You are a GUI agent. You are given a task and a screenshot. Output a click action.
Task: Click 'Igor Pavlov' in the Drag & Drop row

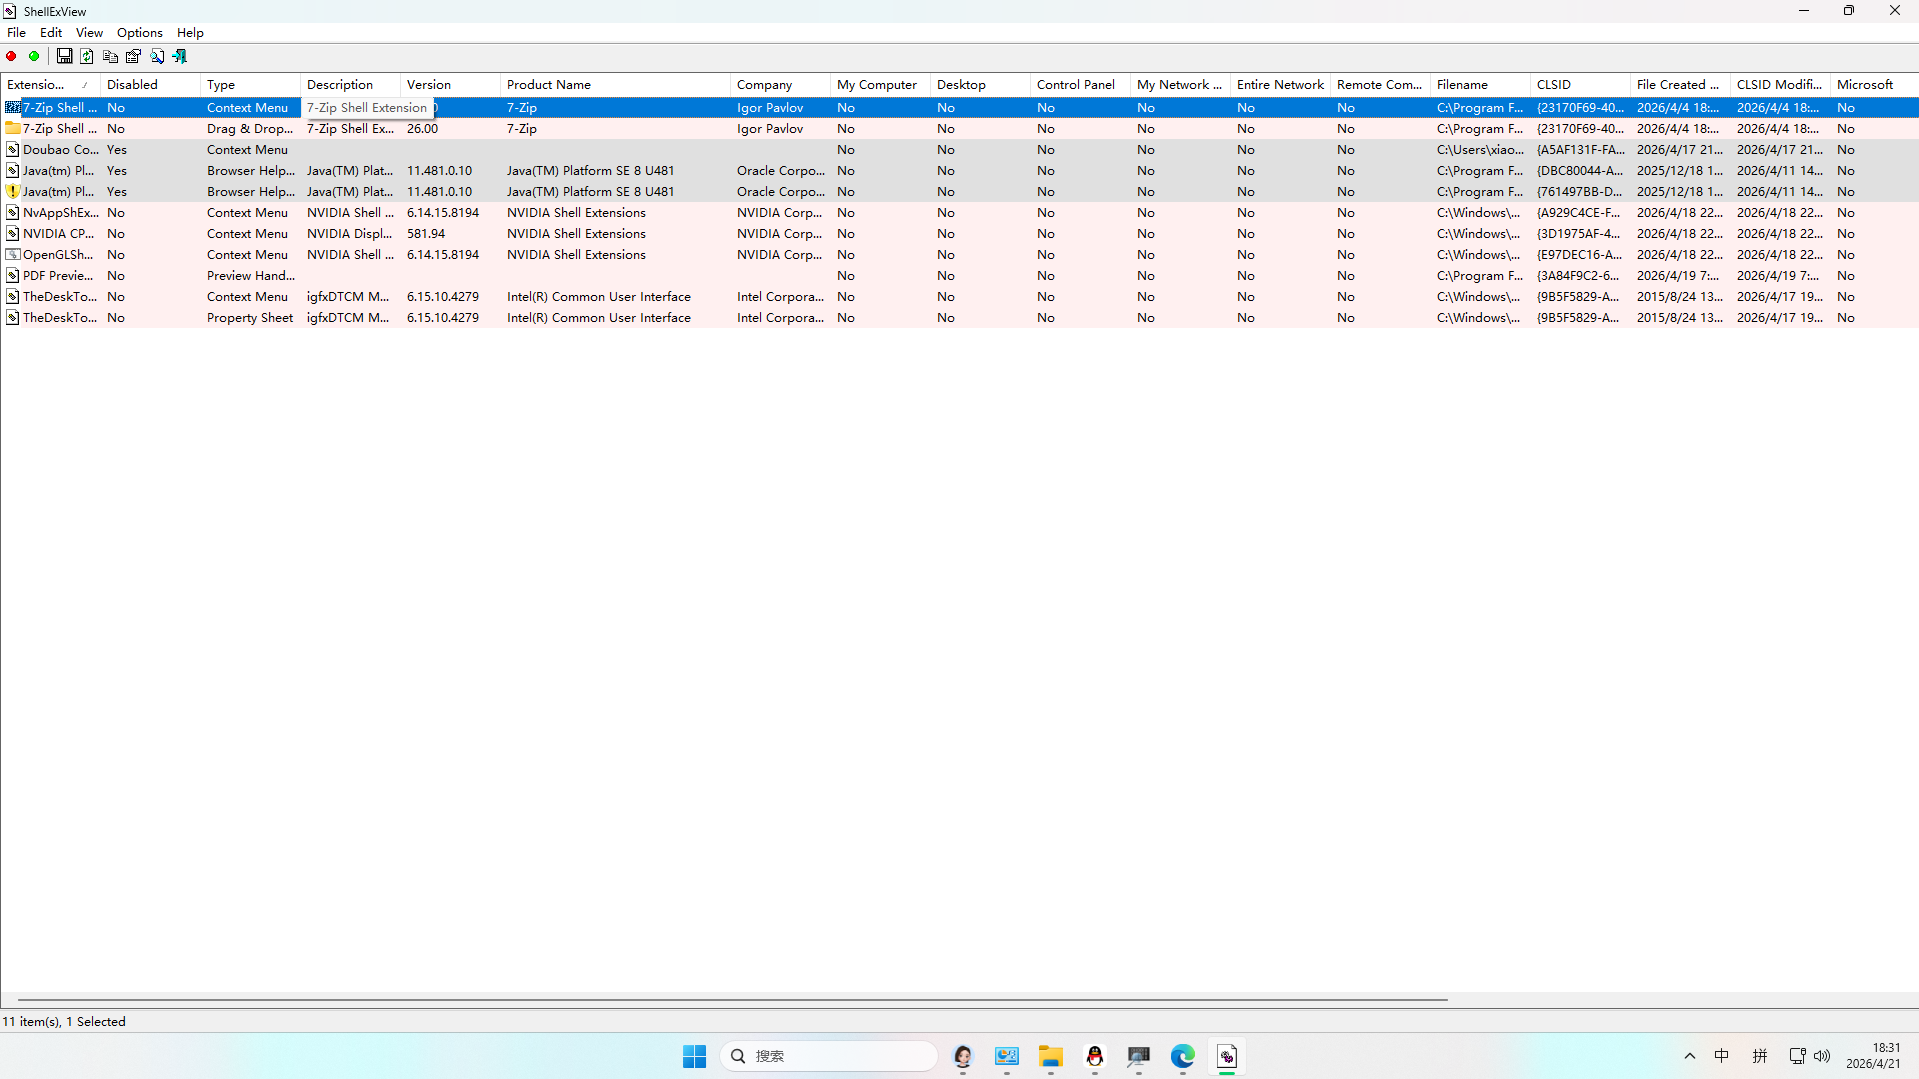pyautogui.click(x=770, y=129)
